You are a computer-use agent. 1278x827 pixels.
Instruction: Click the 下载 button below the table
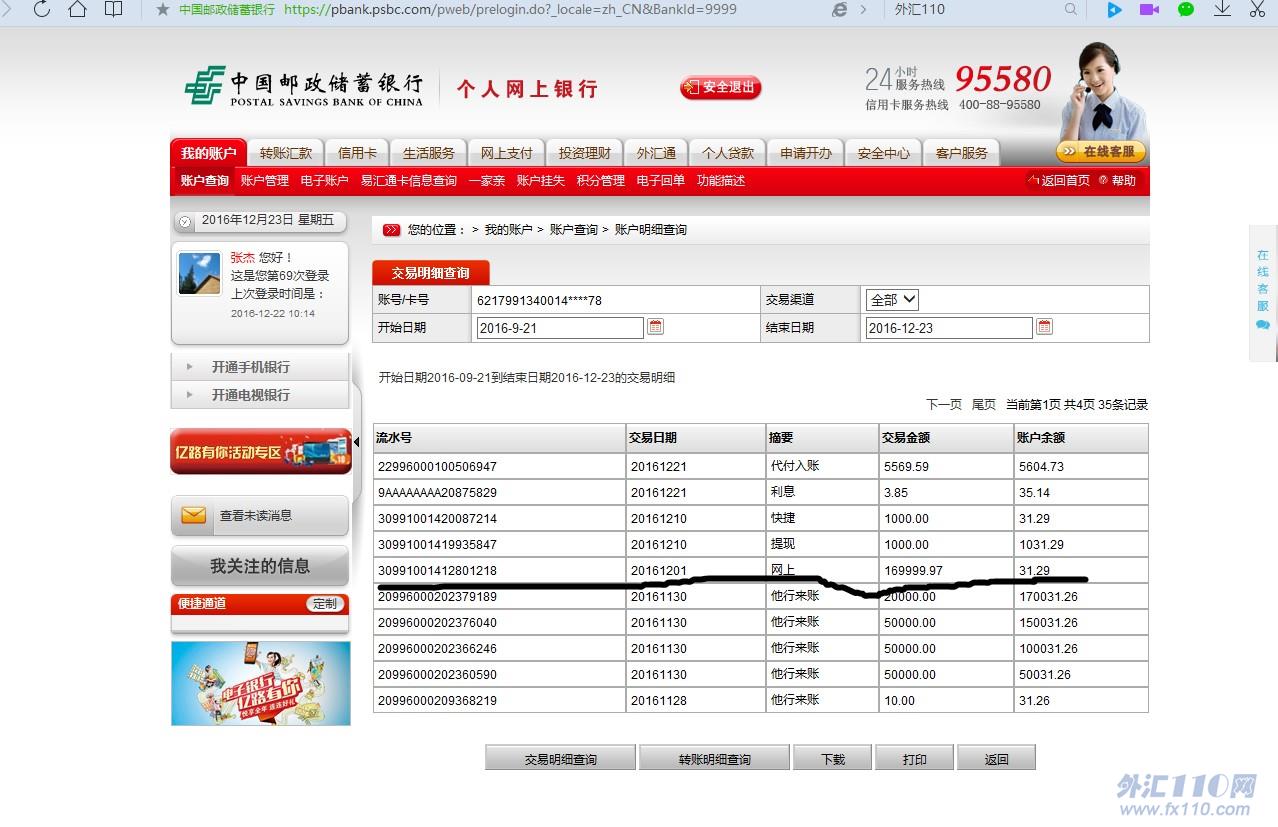pos(832,759)
